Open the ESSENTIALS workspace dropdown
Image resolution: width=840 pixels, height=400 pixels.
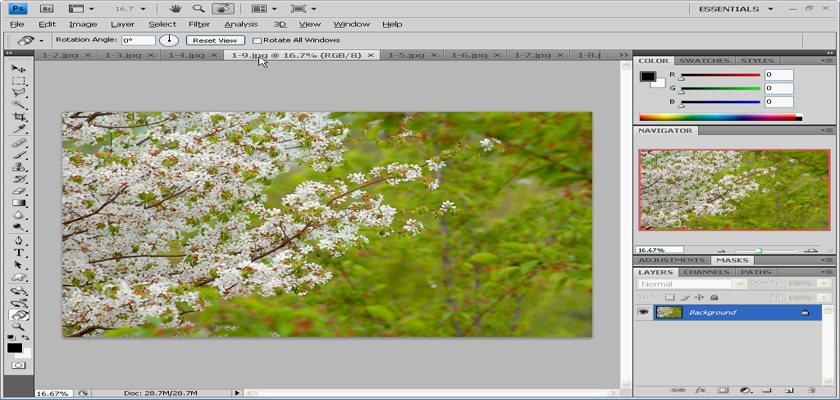tap(736, 9)
